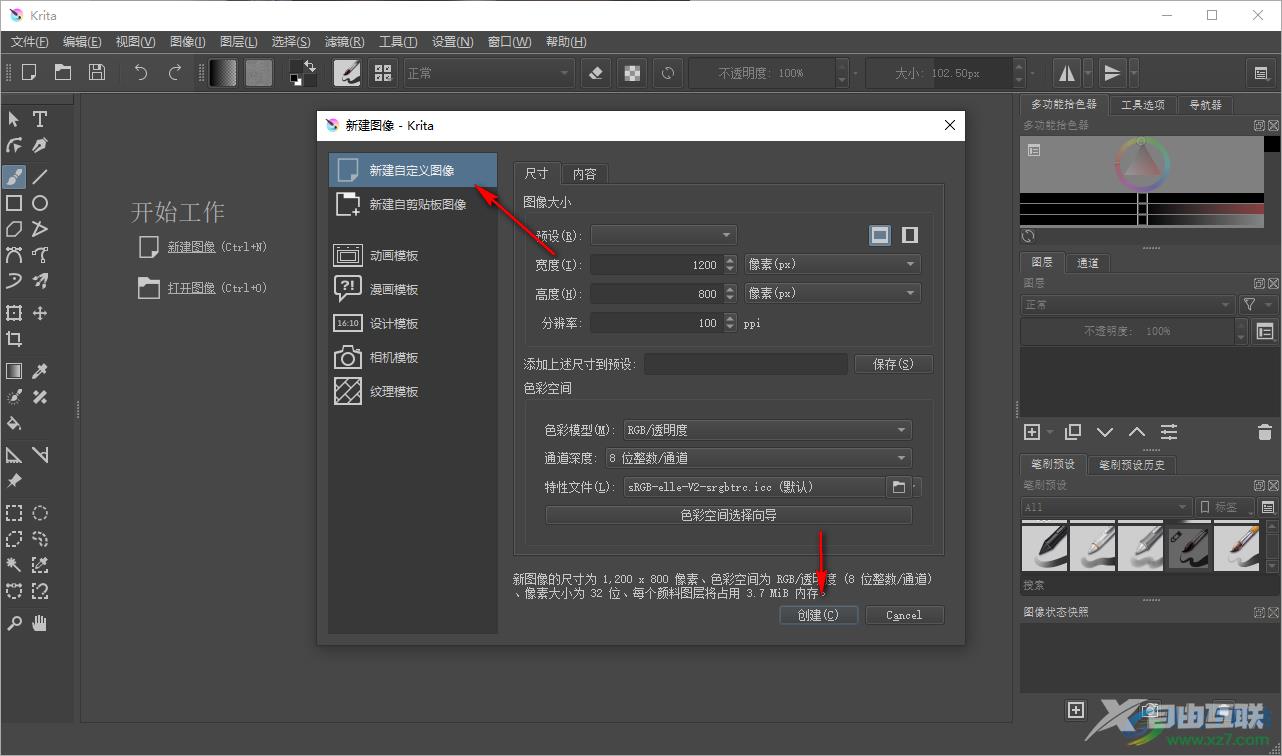Click the Save toolbar icon
The image size is (1282, 756).
pyautogui.click(x=97, y=72)
